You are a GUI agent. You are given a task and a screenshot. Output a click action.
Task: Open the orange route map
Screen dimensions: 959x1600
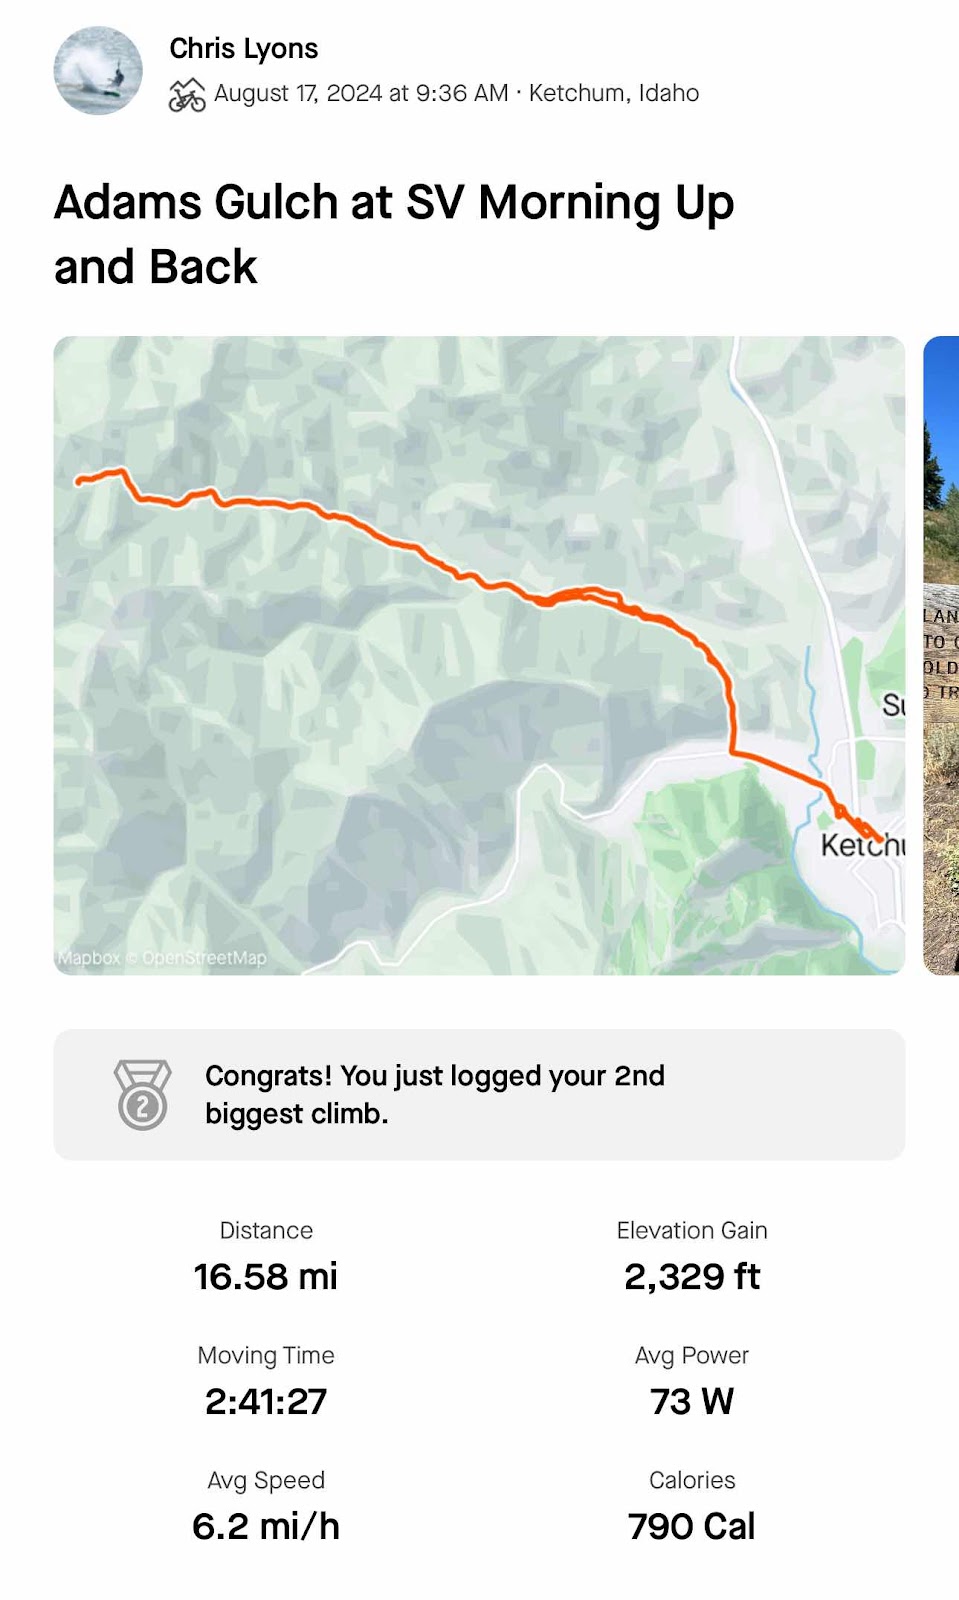(479, 655)
